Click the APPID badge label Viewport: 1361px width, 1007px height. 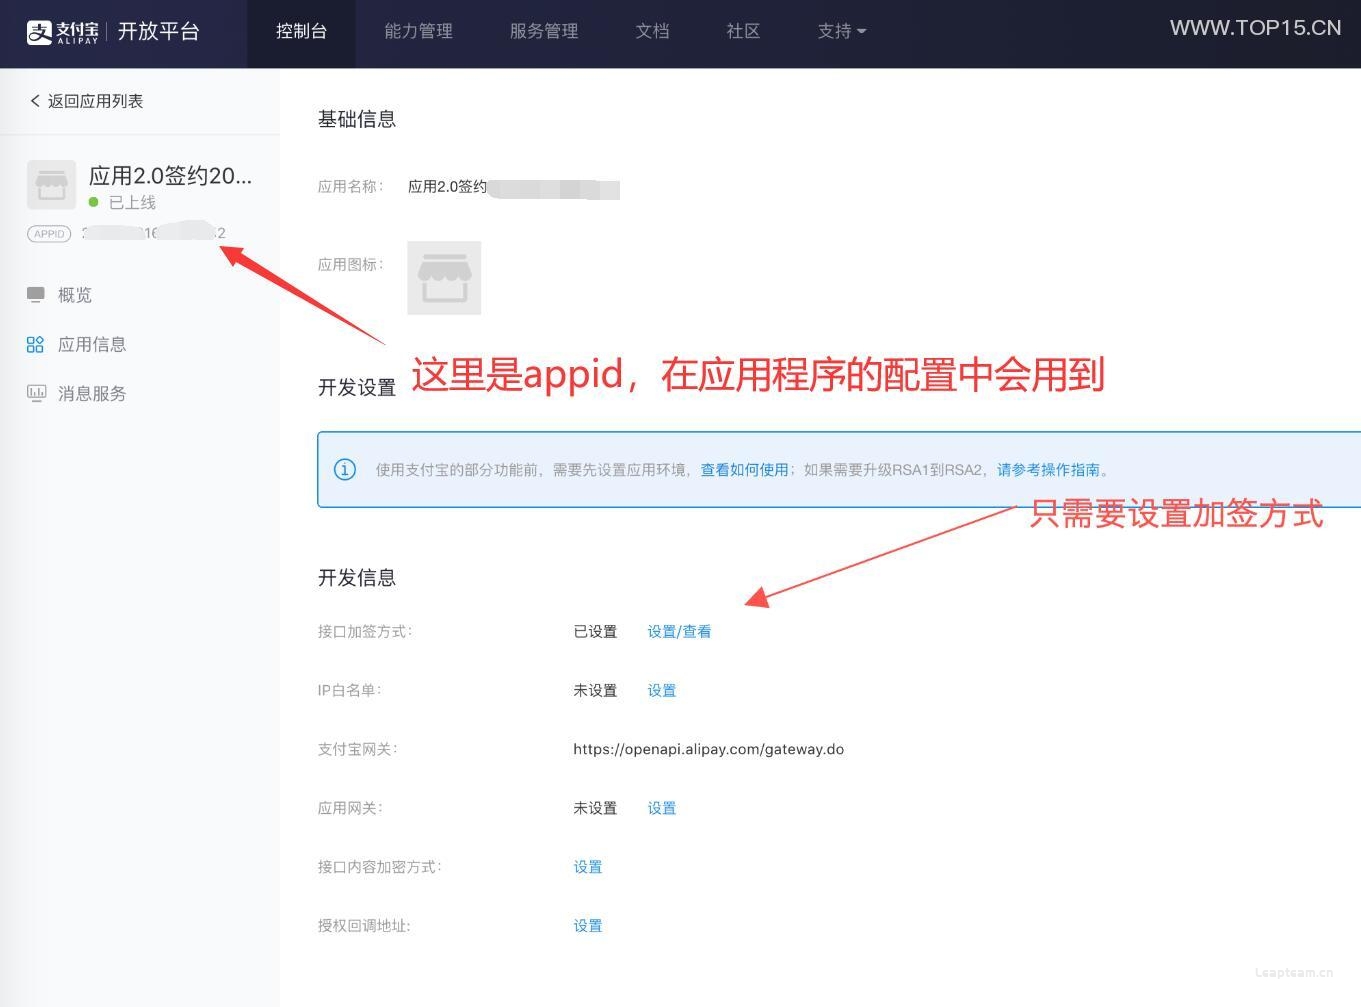pos(49,234)
